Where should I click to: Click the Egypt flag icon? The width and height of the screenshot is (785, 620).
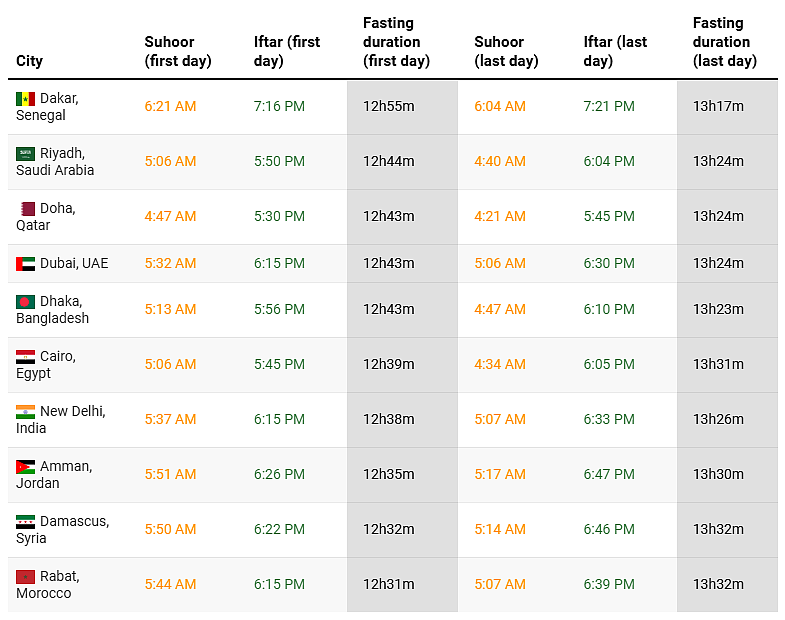[x=26, y=356]
